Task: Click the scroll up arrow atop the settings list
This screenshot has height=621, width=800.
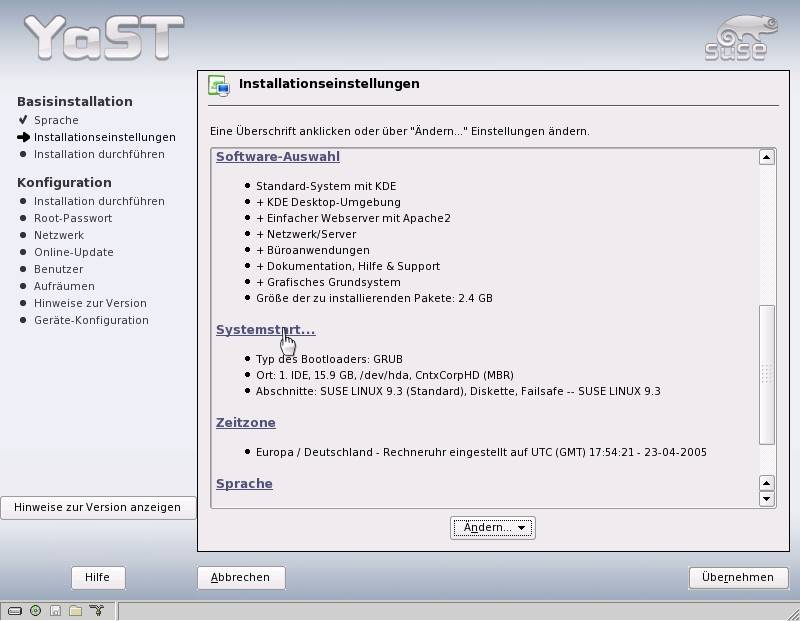Action: (x=766, y=157)
